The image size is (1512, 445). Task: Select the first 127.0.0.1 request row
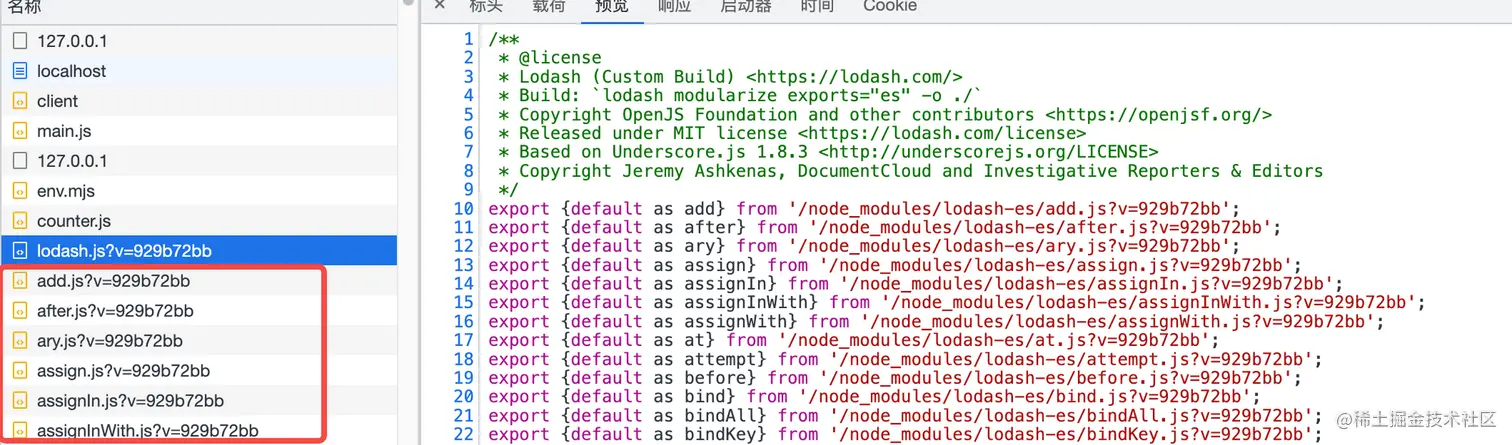[x=198, y=41]
